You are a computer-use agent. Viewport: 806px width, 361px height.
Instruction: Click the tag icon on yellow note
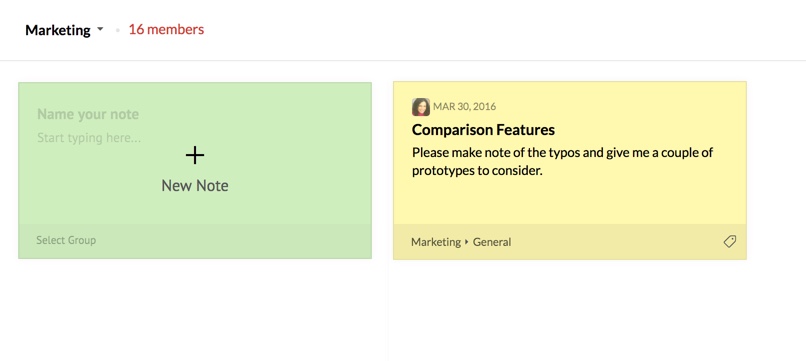(729, 241)
